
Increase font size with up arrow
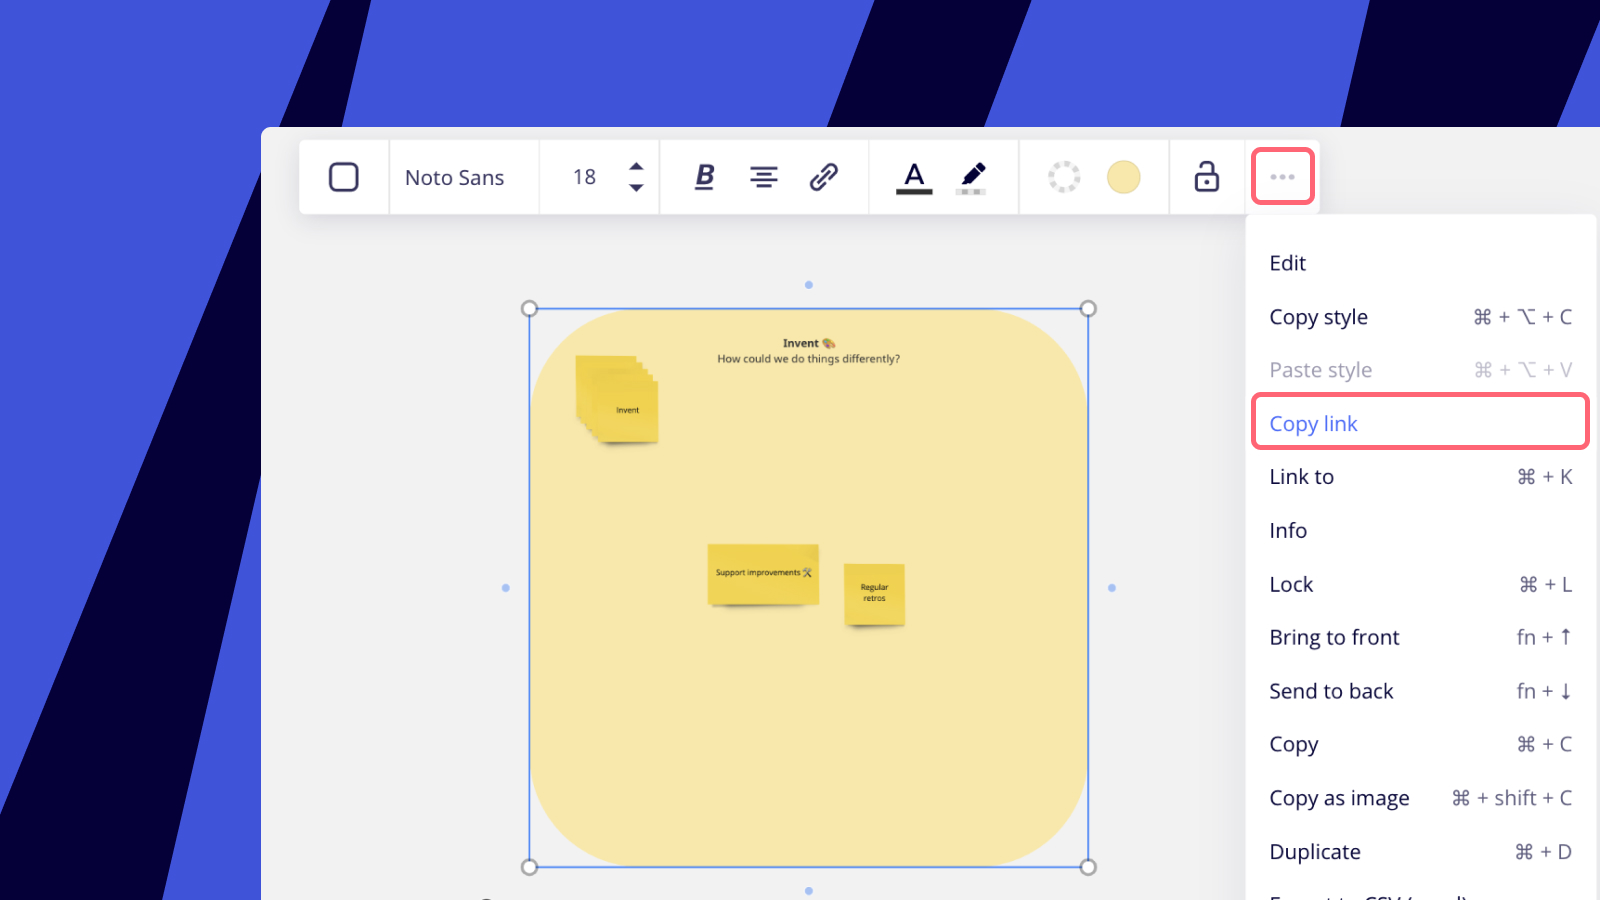pyautogui.click(x=636, y=166)
